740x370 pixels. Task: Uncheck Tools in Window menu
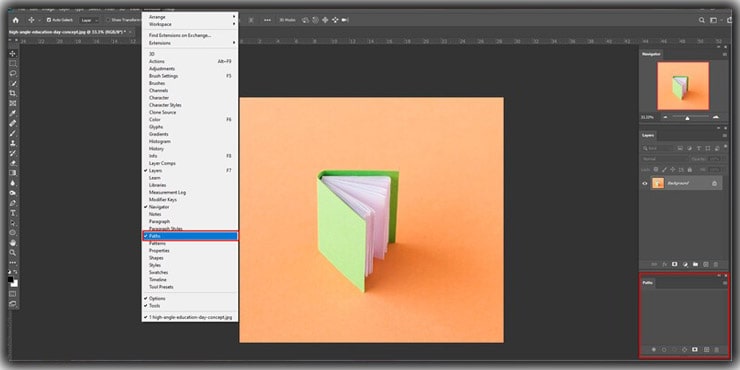point(190,306)
